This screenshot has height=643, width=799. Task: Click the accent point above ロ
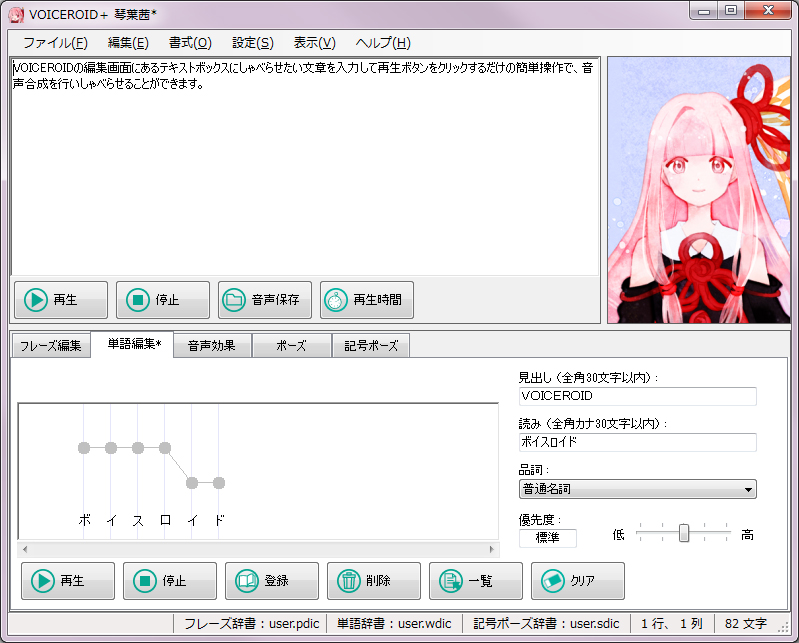pyautogui.click(x=165, y=448)
